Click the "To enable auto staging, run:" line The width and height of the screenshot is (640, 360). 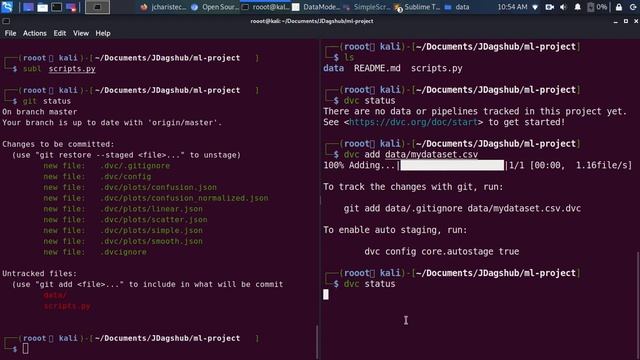click(x=395, y=230)
